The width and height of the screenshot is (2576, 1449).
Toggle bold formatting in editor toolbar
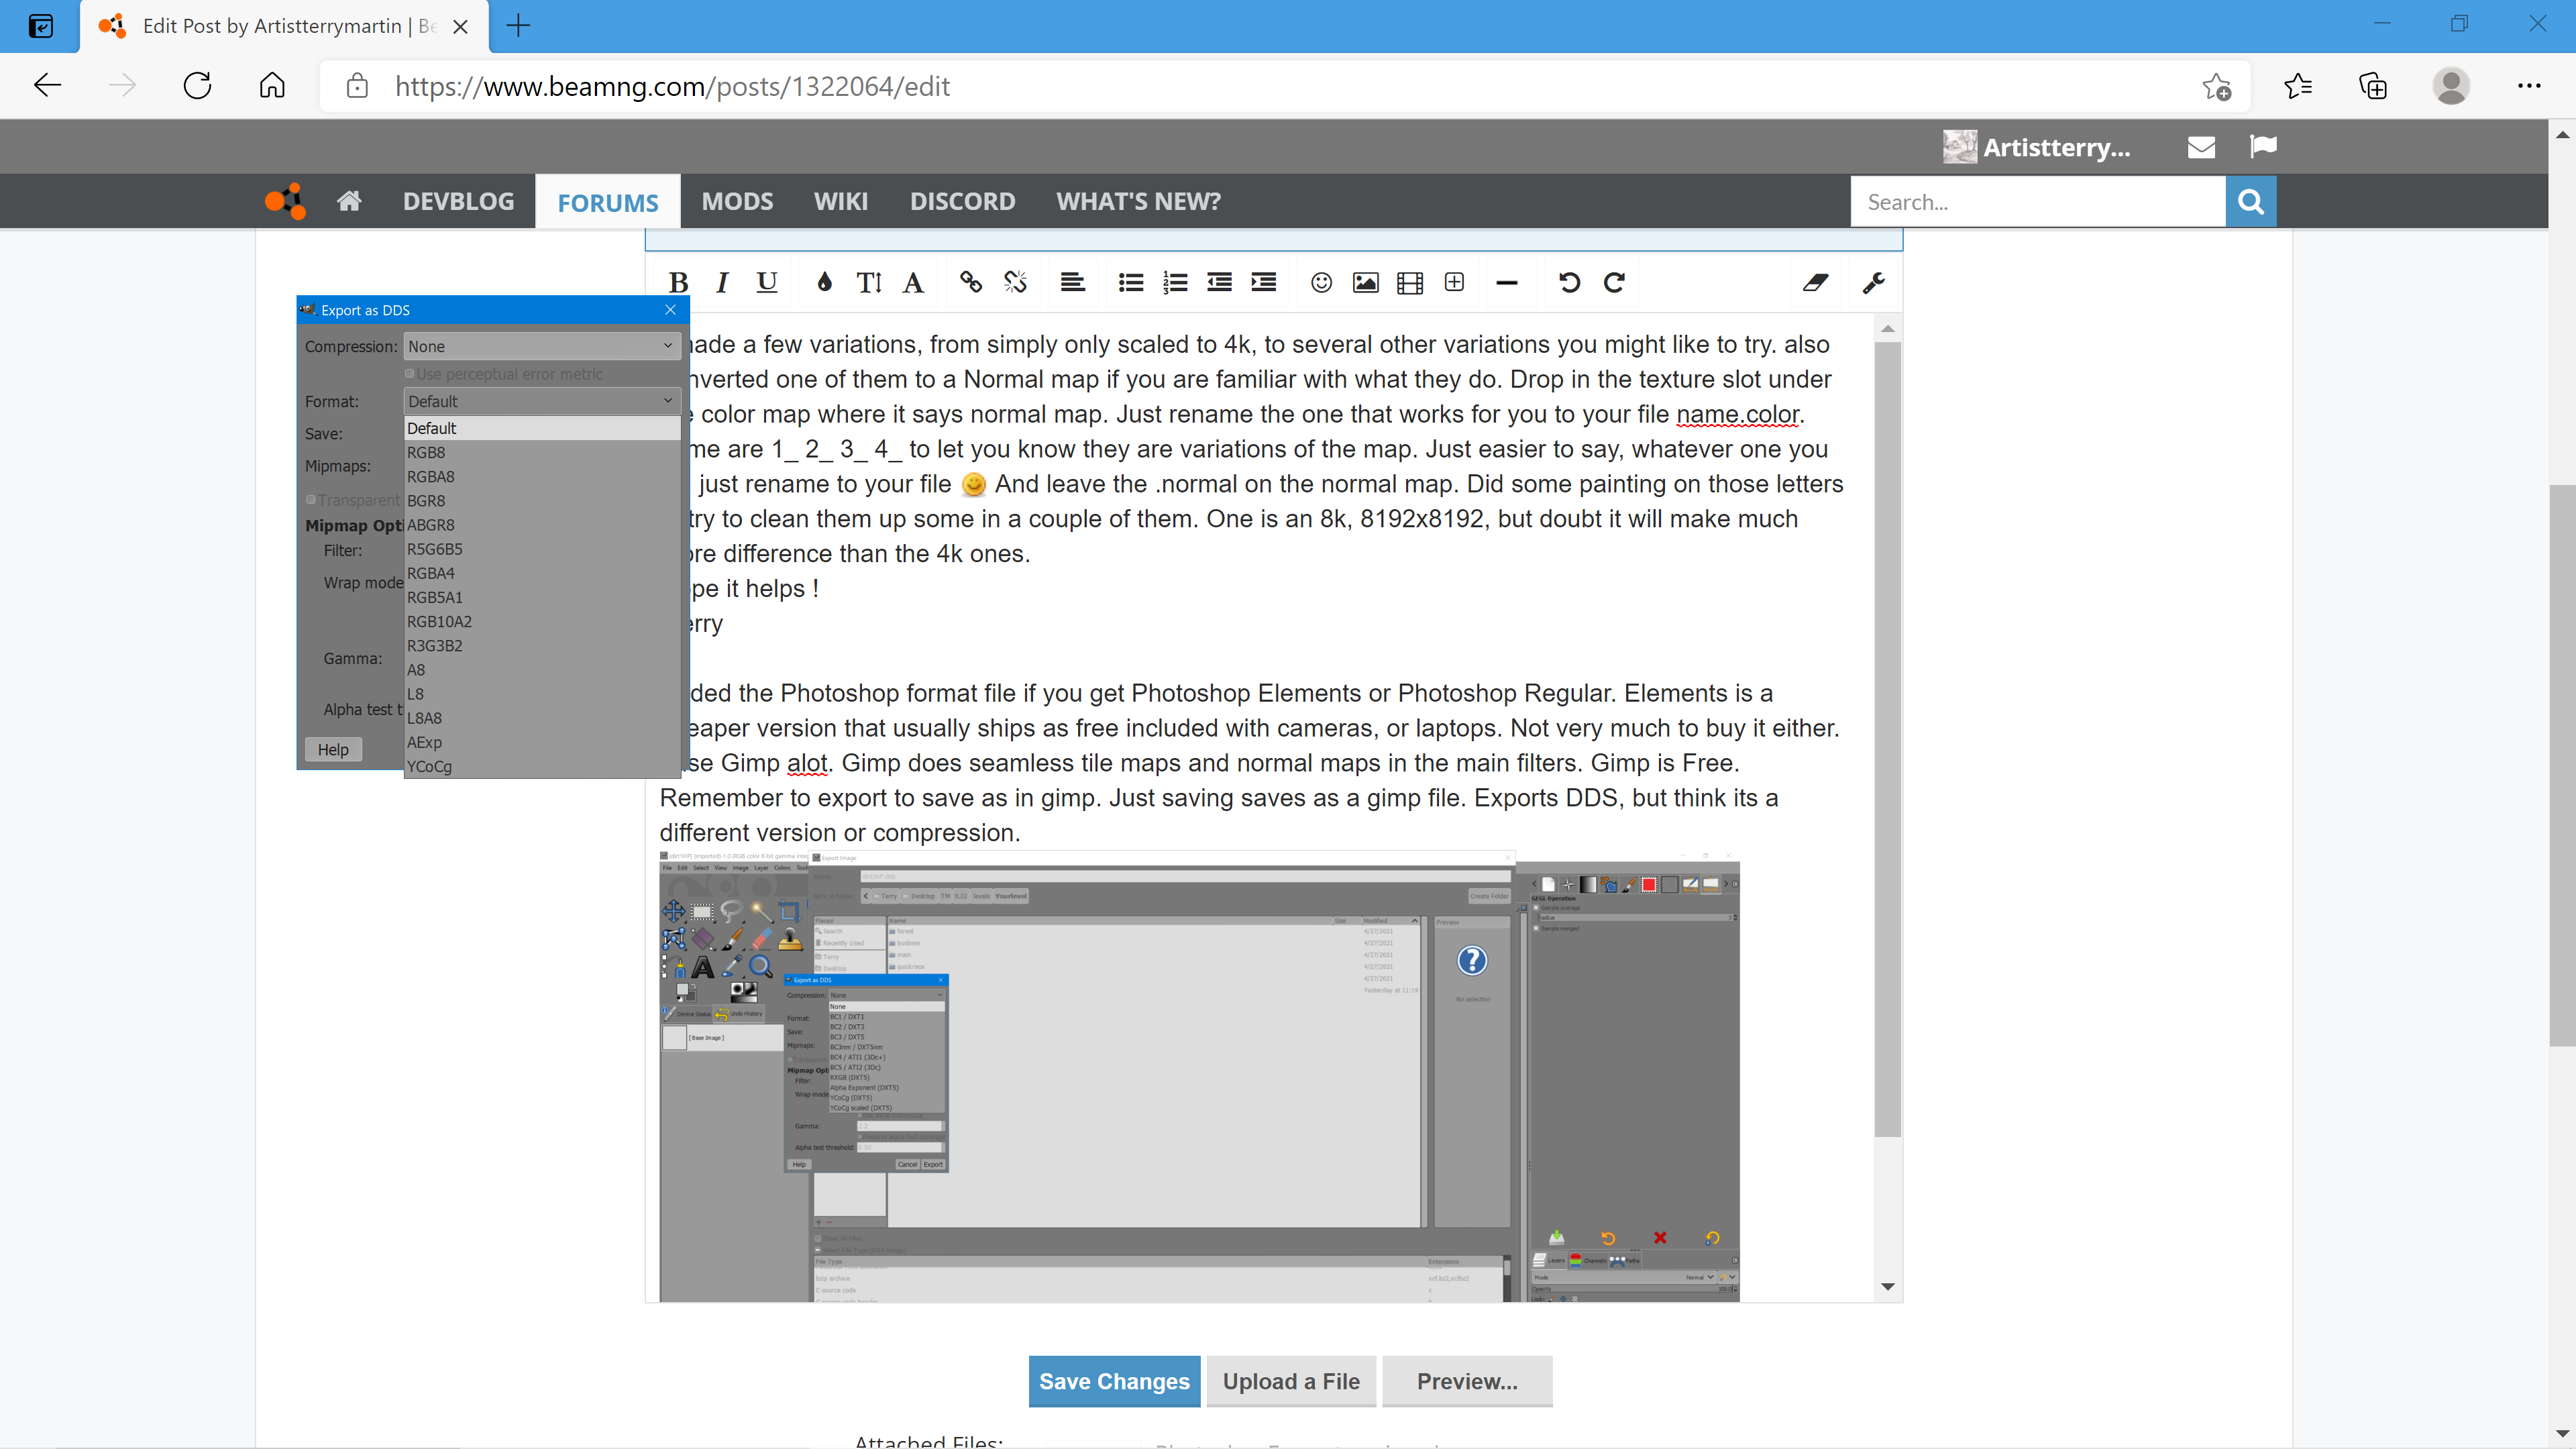[678, 283]
